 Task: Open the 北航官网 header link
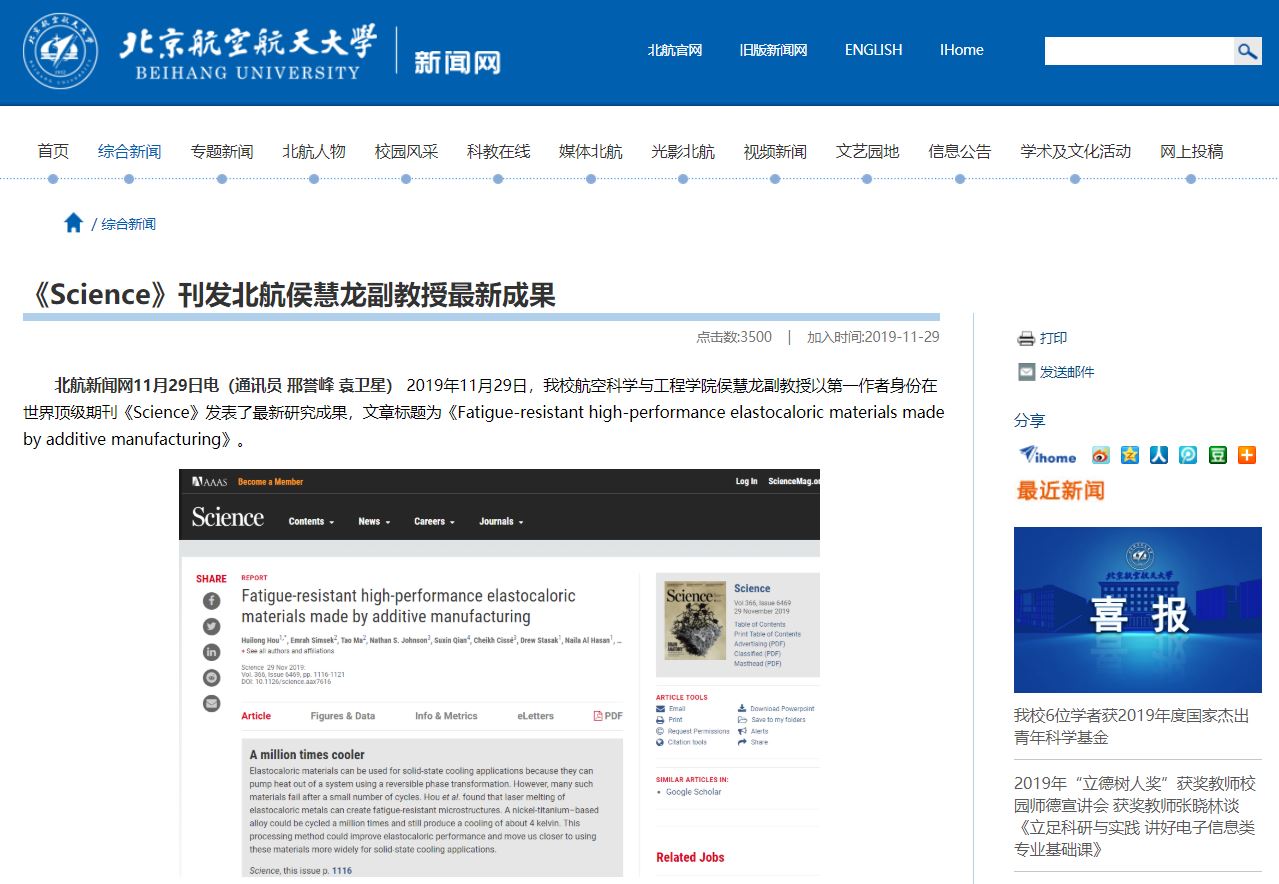[675, 50]
